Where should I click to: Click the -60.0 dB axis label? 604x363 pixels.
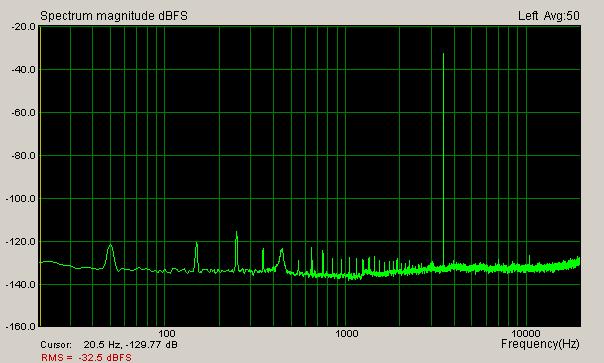tap(24, 113)
